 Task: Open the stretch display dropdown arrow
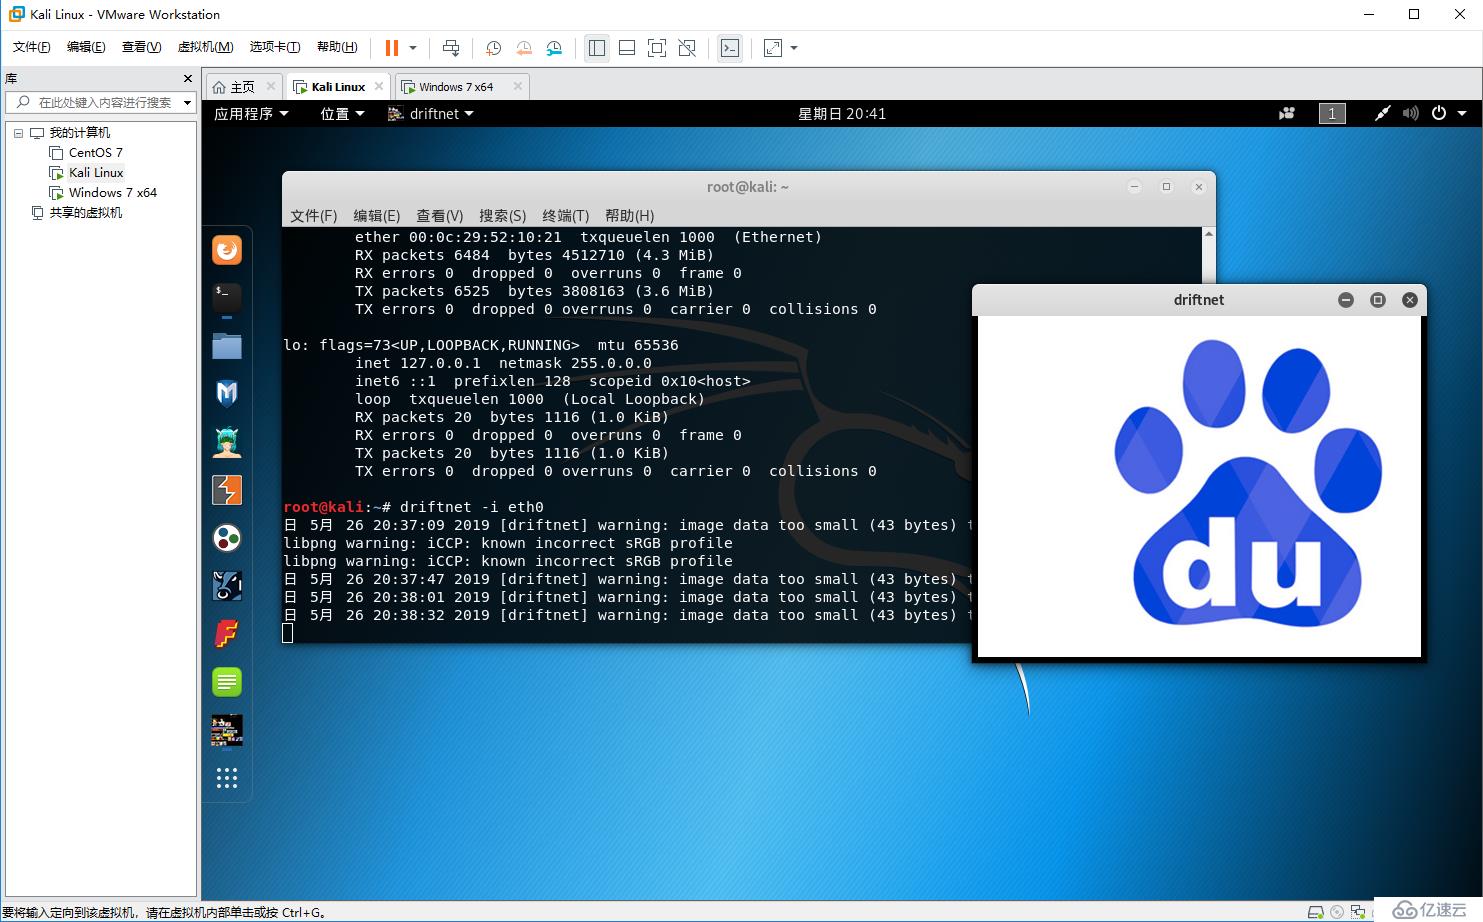(794, 48)
